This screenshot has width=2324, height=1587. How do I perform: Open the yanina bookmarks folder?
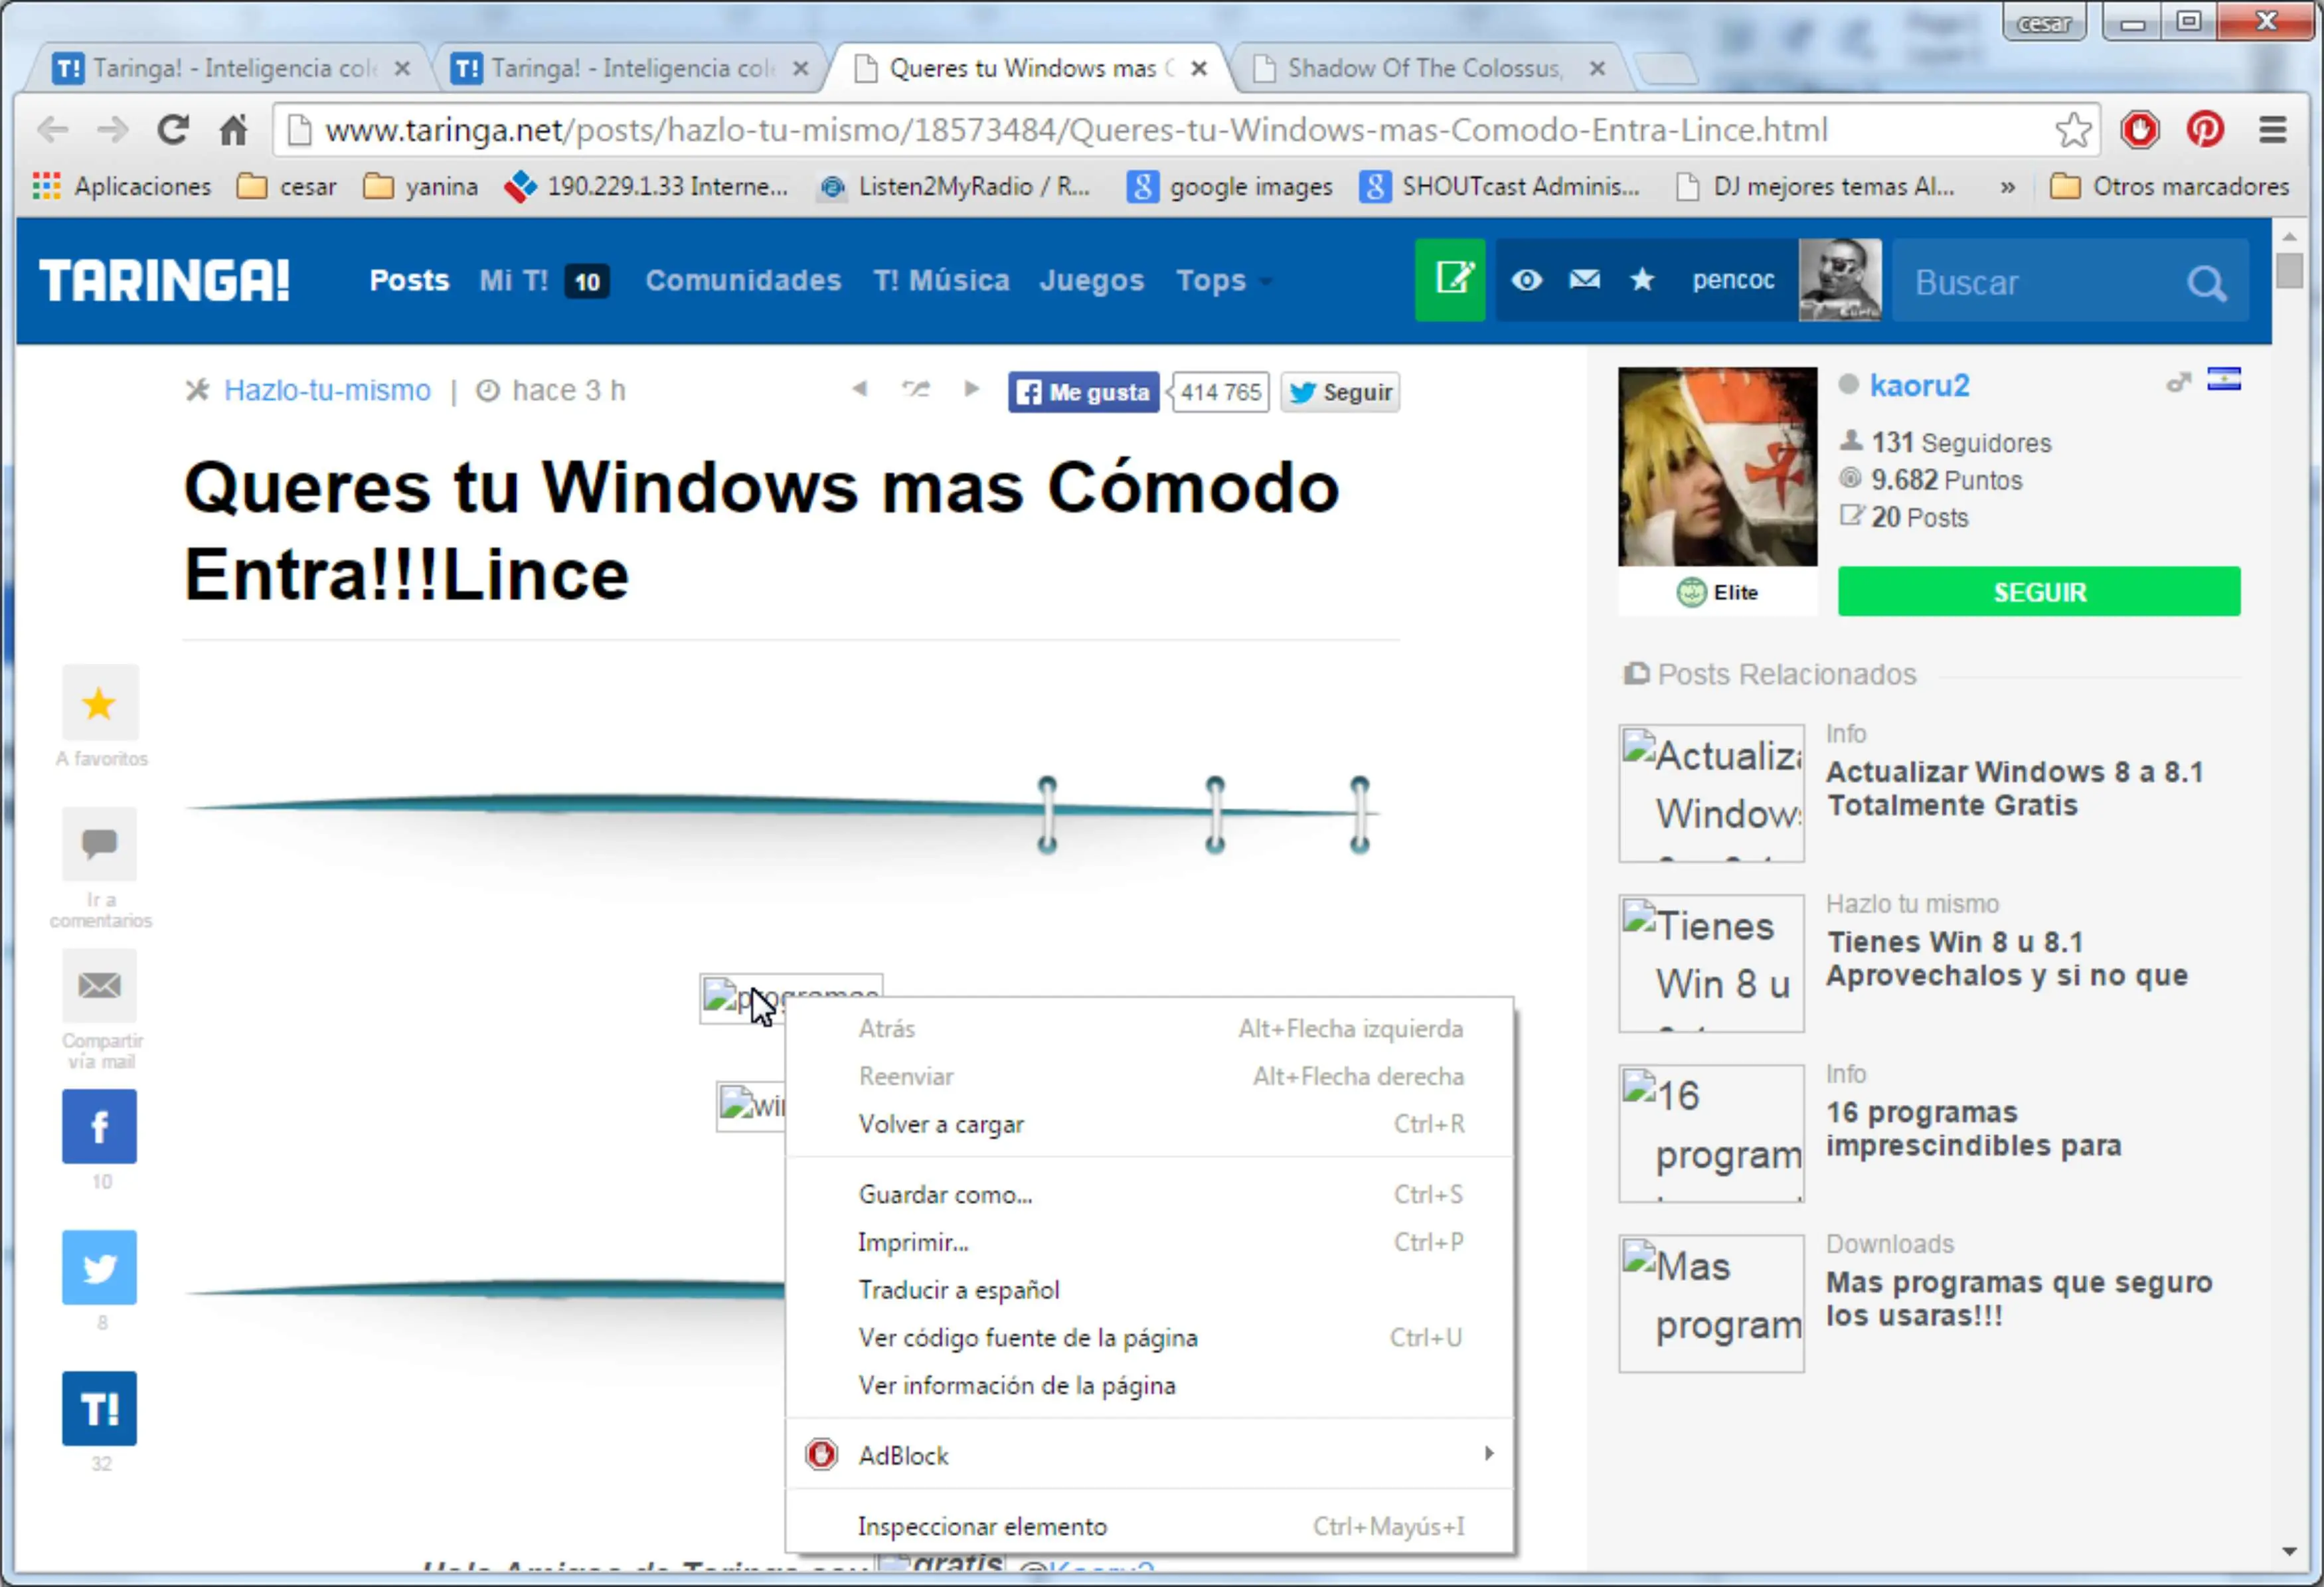point(420,186)
